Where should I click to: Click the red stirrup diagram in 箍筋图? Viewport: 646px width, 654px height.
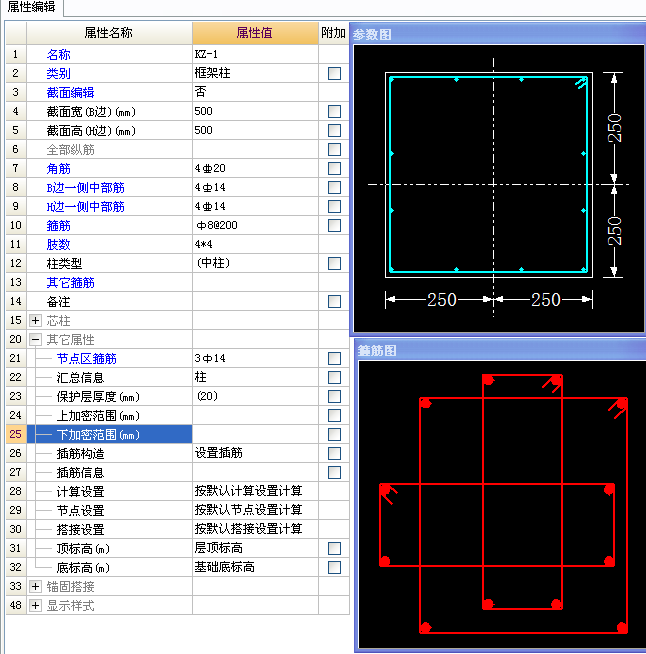point(504,504)
